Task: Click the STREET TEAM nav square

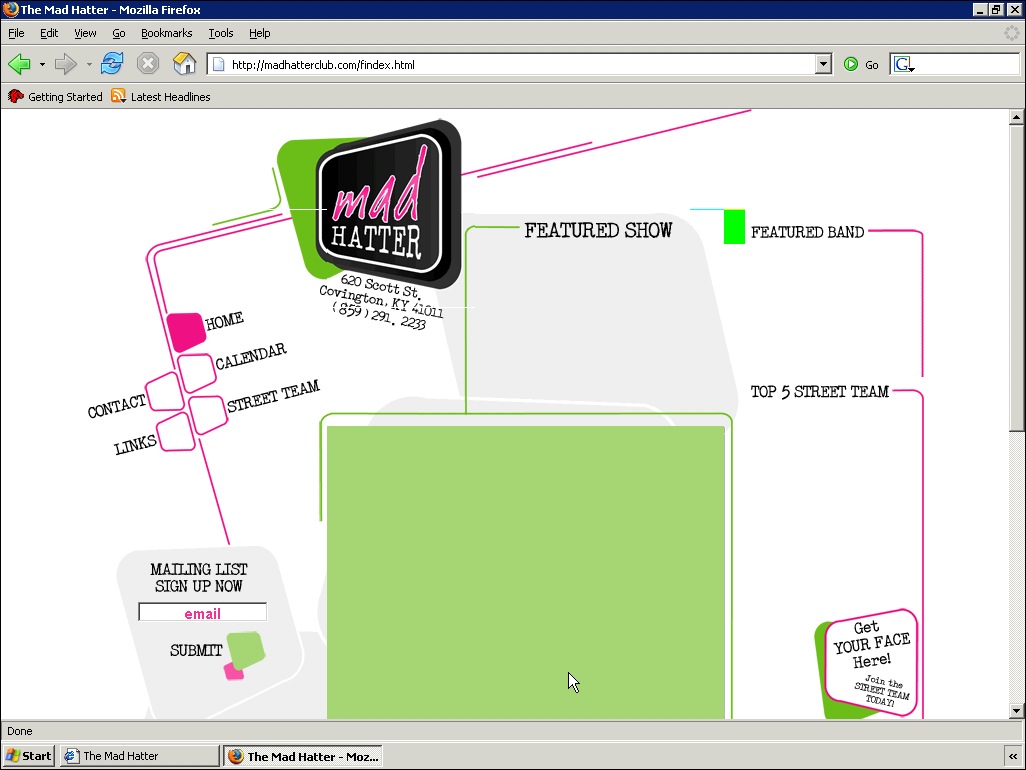Action: point(207,415)
